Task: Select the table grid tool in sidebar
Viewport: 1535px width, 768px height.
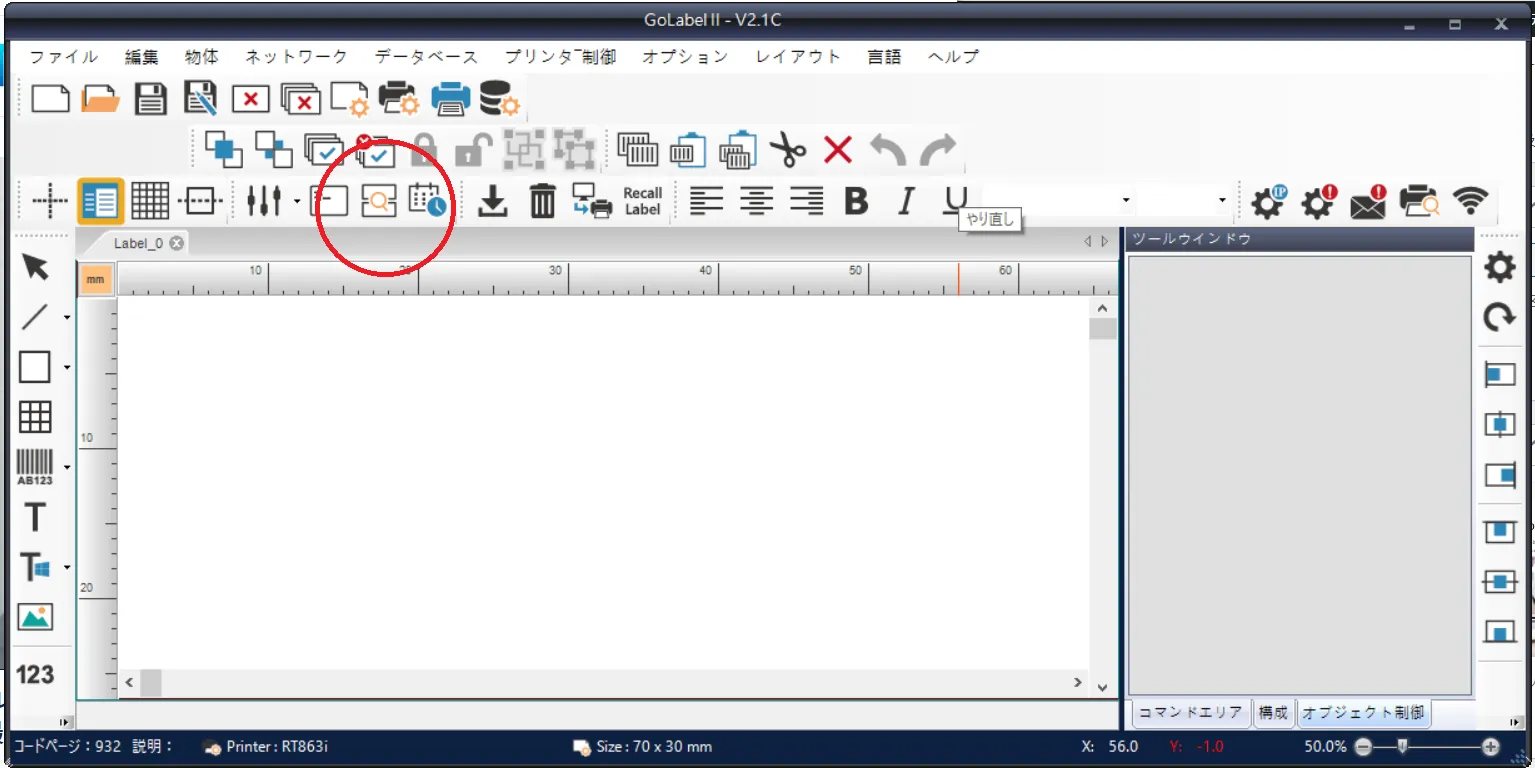Action: [x=35, y=417]
